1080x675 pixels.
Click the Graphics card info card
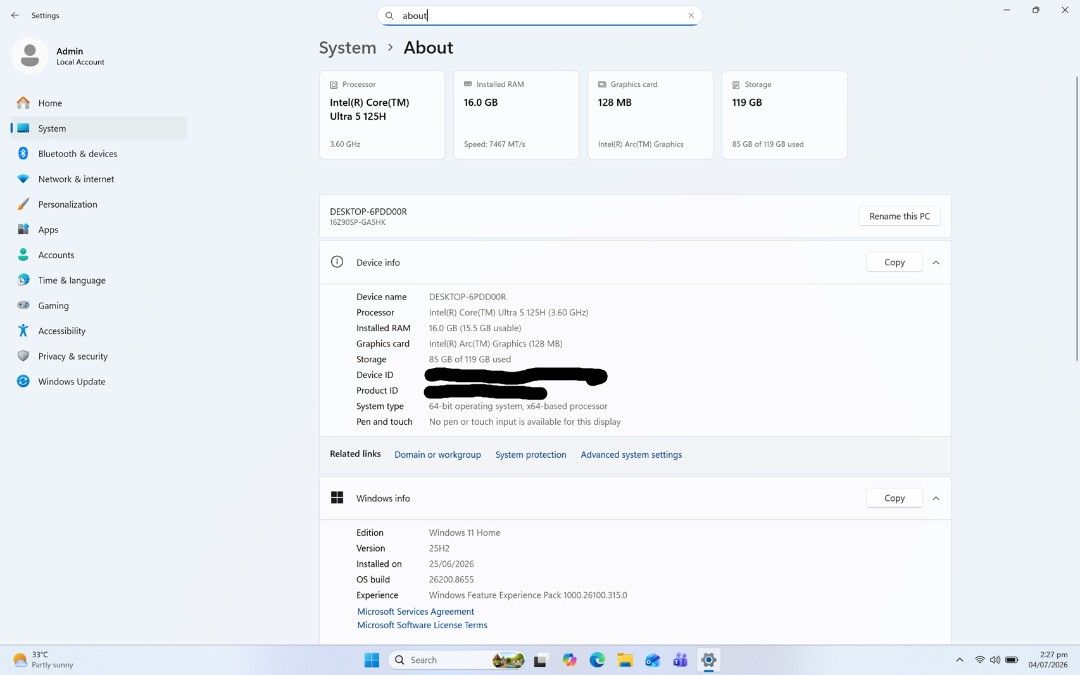(x=650, y=115)
